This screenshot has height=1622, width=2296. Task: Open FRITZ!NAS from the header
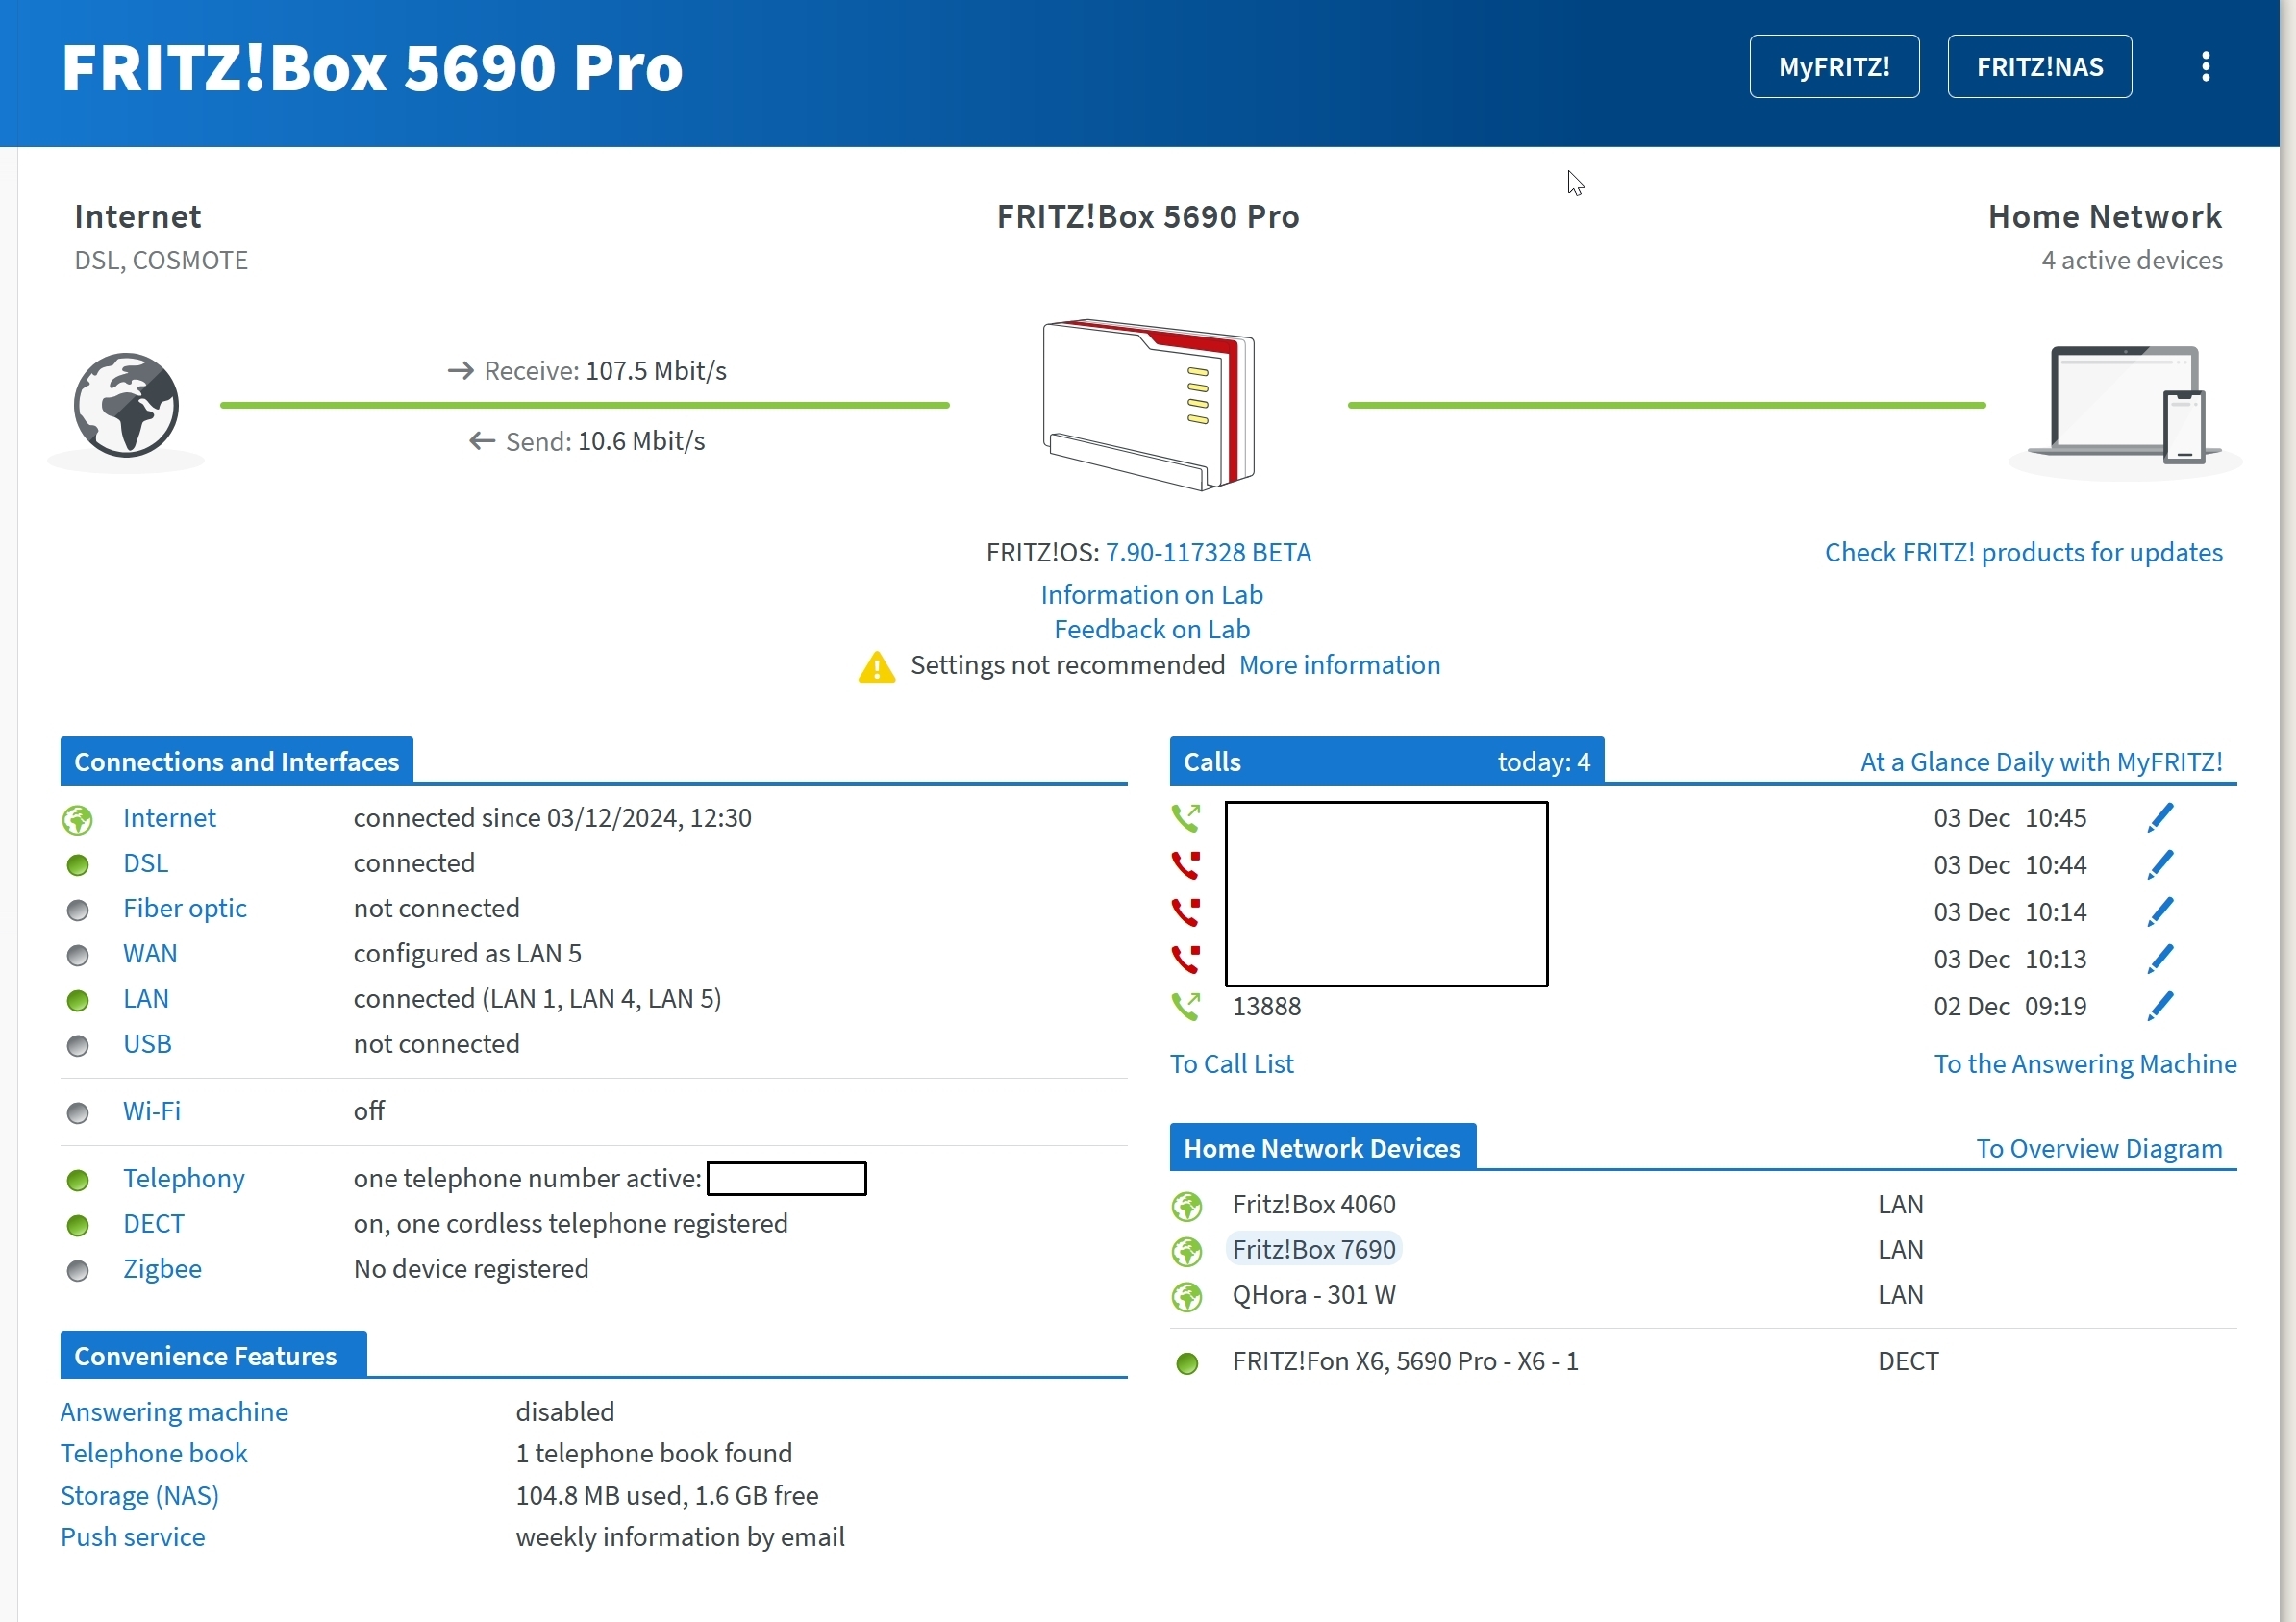(2039, 67)
